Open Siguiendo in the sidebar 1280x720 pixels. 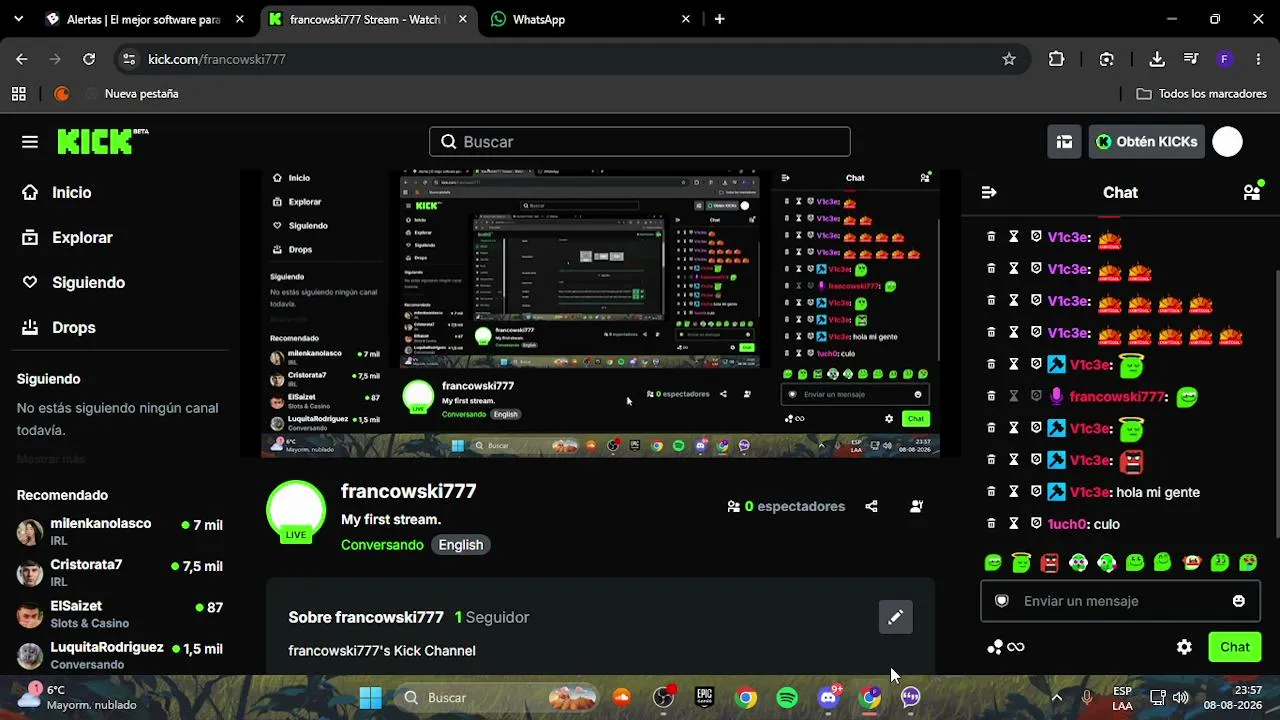tap(74, 282)
